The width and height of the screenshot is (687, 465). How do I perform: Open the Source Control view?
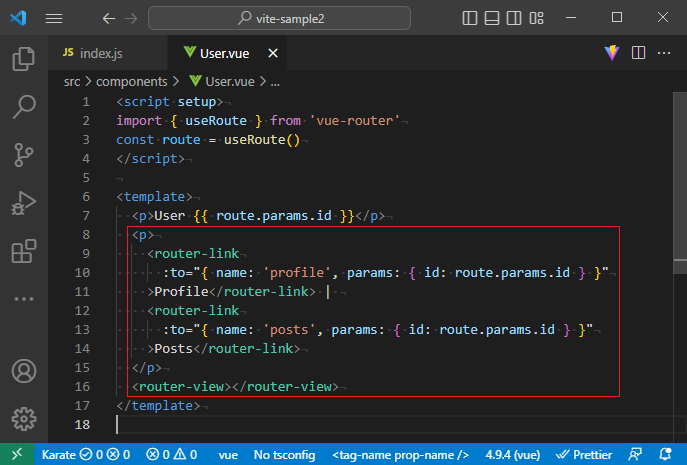click(x=24, y=155)
